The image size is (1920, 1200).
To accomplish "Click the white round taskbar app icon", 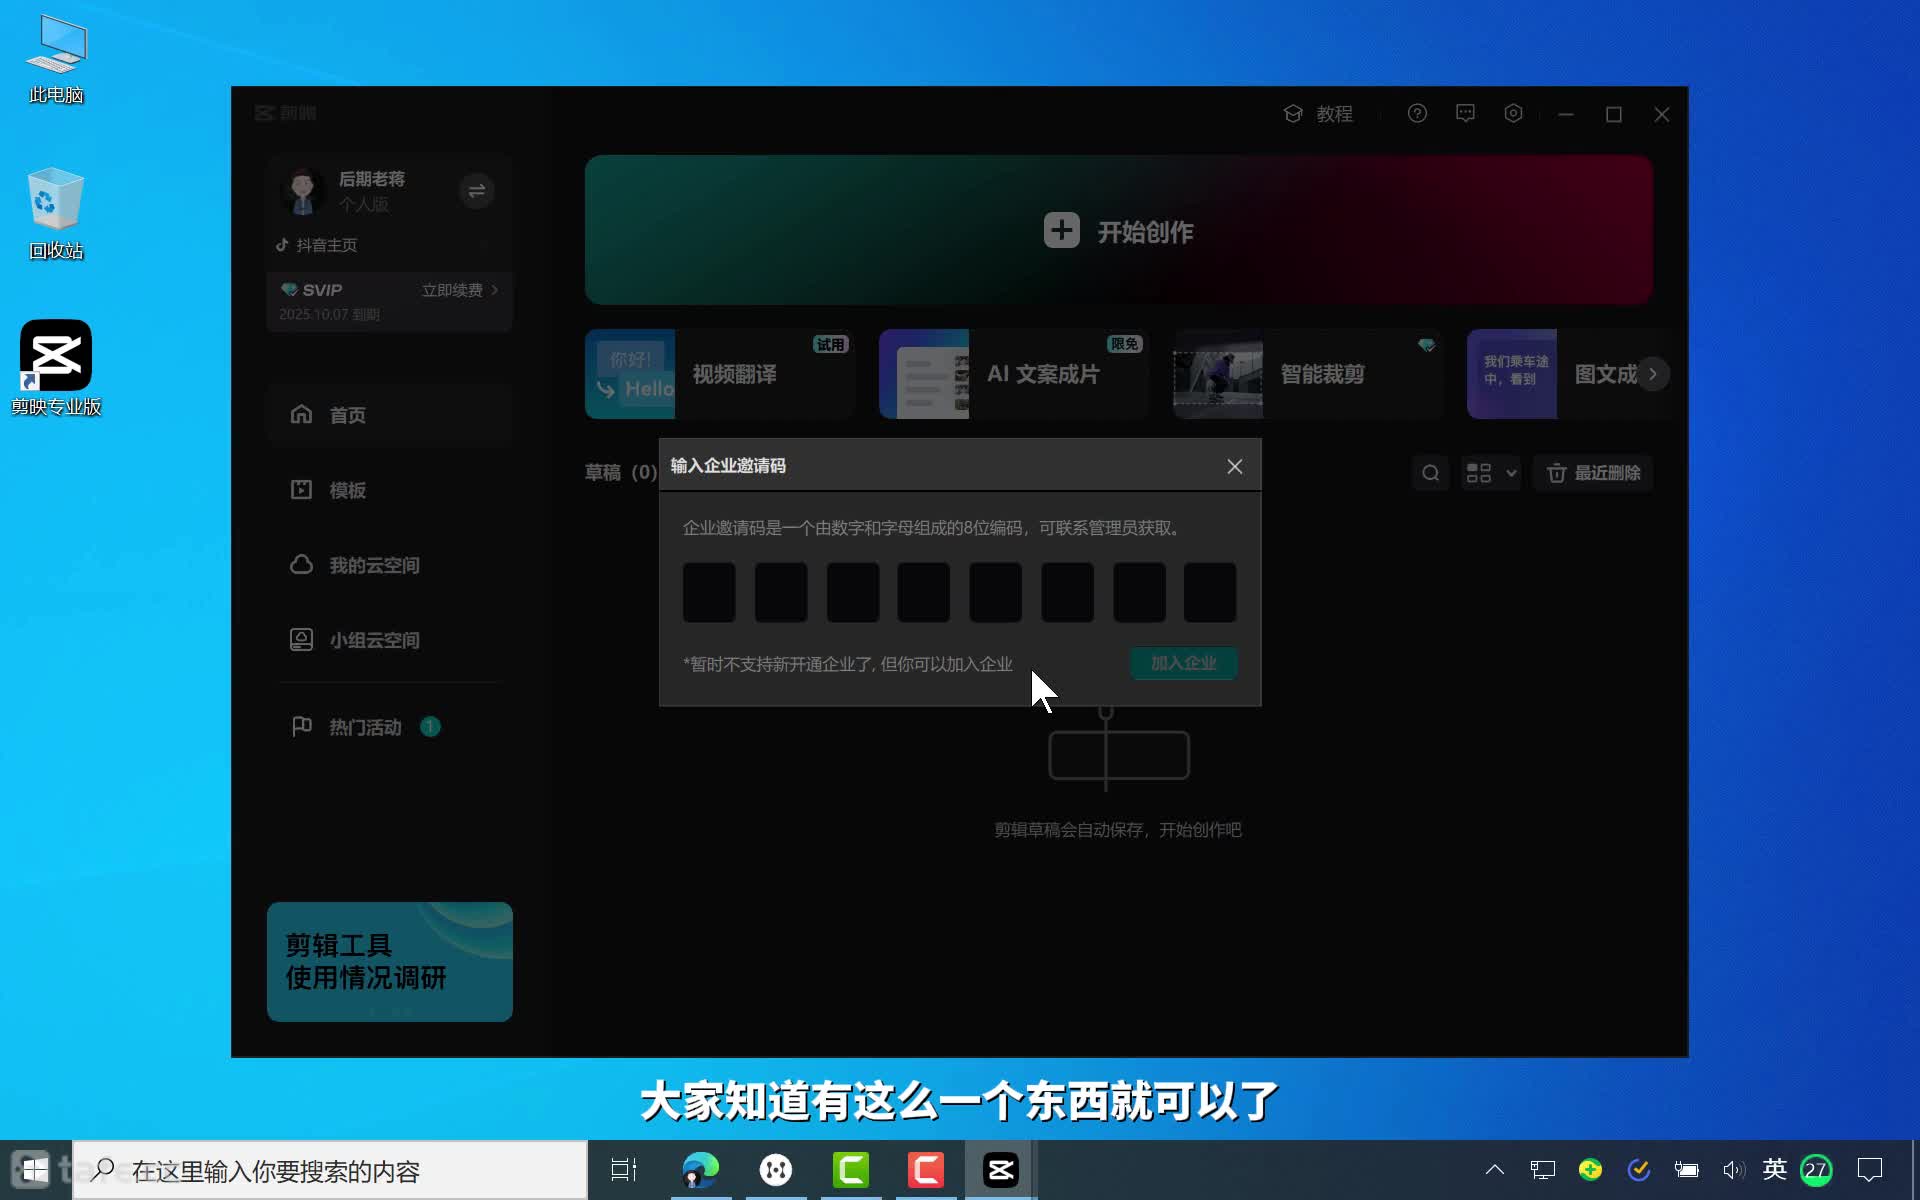I will pos(775,1170).
